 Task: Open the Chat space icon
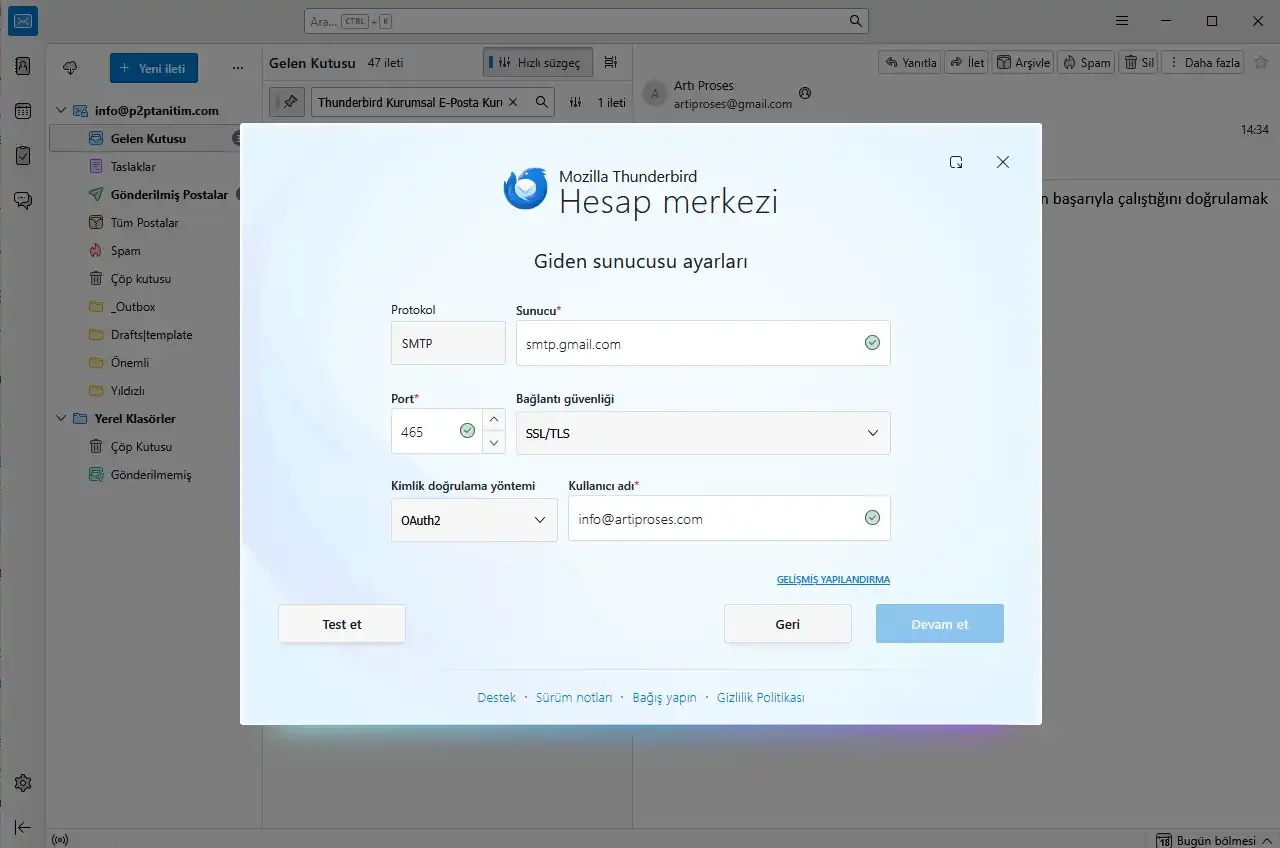pyautogui.click(x=23, y=201)
